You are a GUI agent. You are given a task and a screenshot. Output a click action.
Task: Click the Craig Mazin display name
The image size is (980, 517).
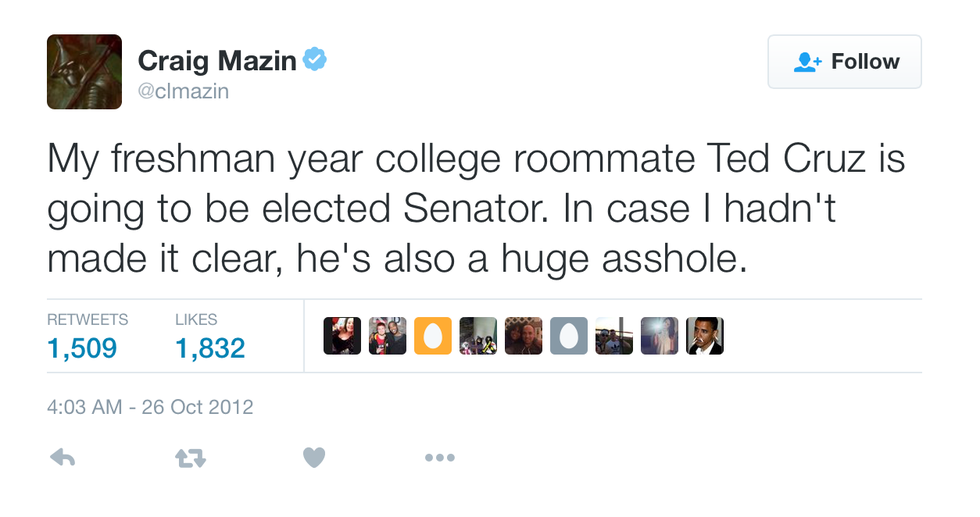pos(217,60)
